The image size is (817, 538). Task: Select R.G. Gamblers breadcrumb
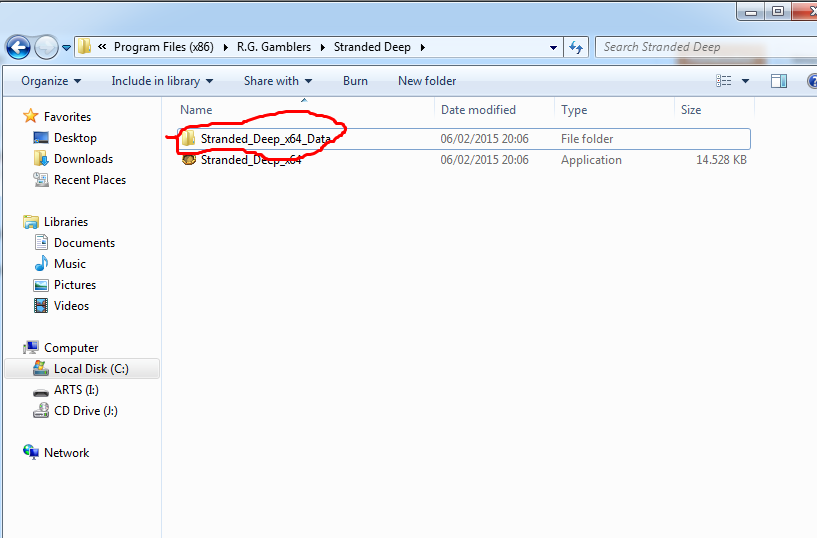[x=274, y=47]
